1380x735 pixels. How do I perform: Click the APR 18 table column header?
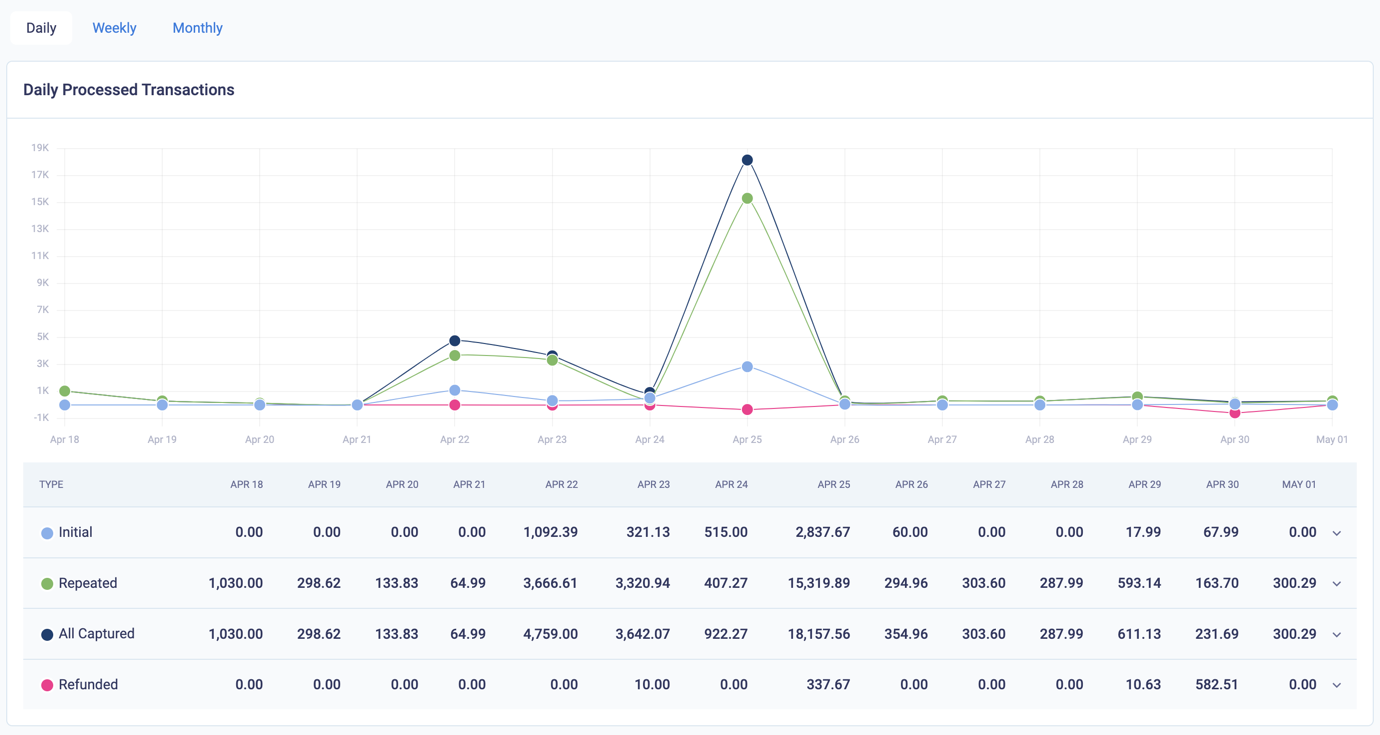point(246,484)
